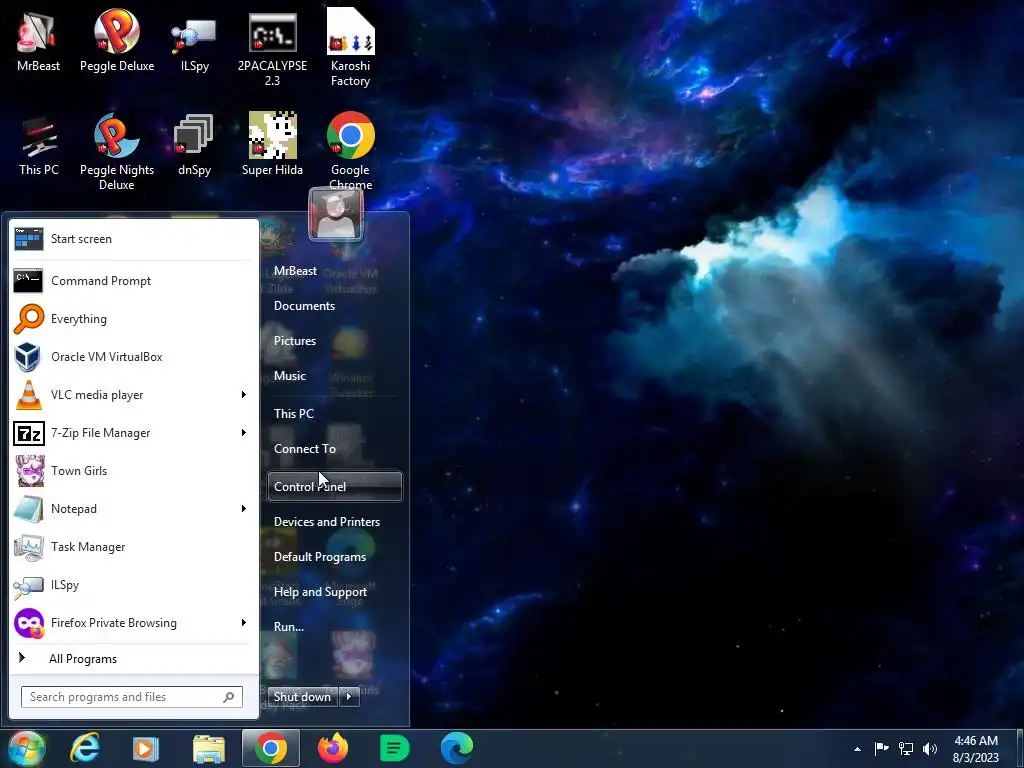
Task: Launch Super Hilda desktop shortcut
Action: tap(272, 144)
